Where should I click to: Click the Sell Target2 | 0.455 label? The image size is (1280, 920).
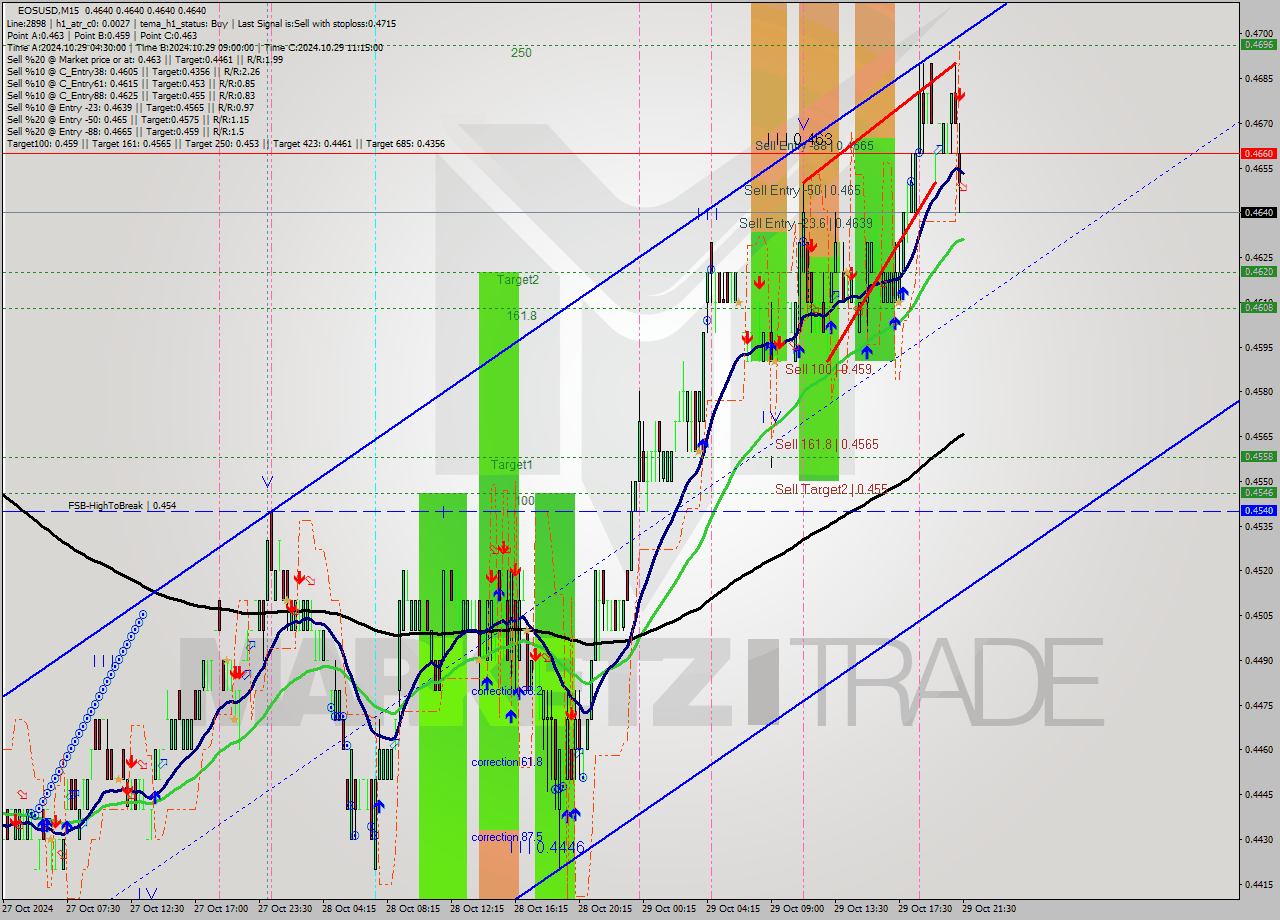[831, 489]
